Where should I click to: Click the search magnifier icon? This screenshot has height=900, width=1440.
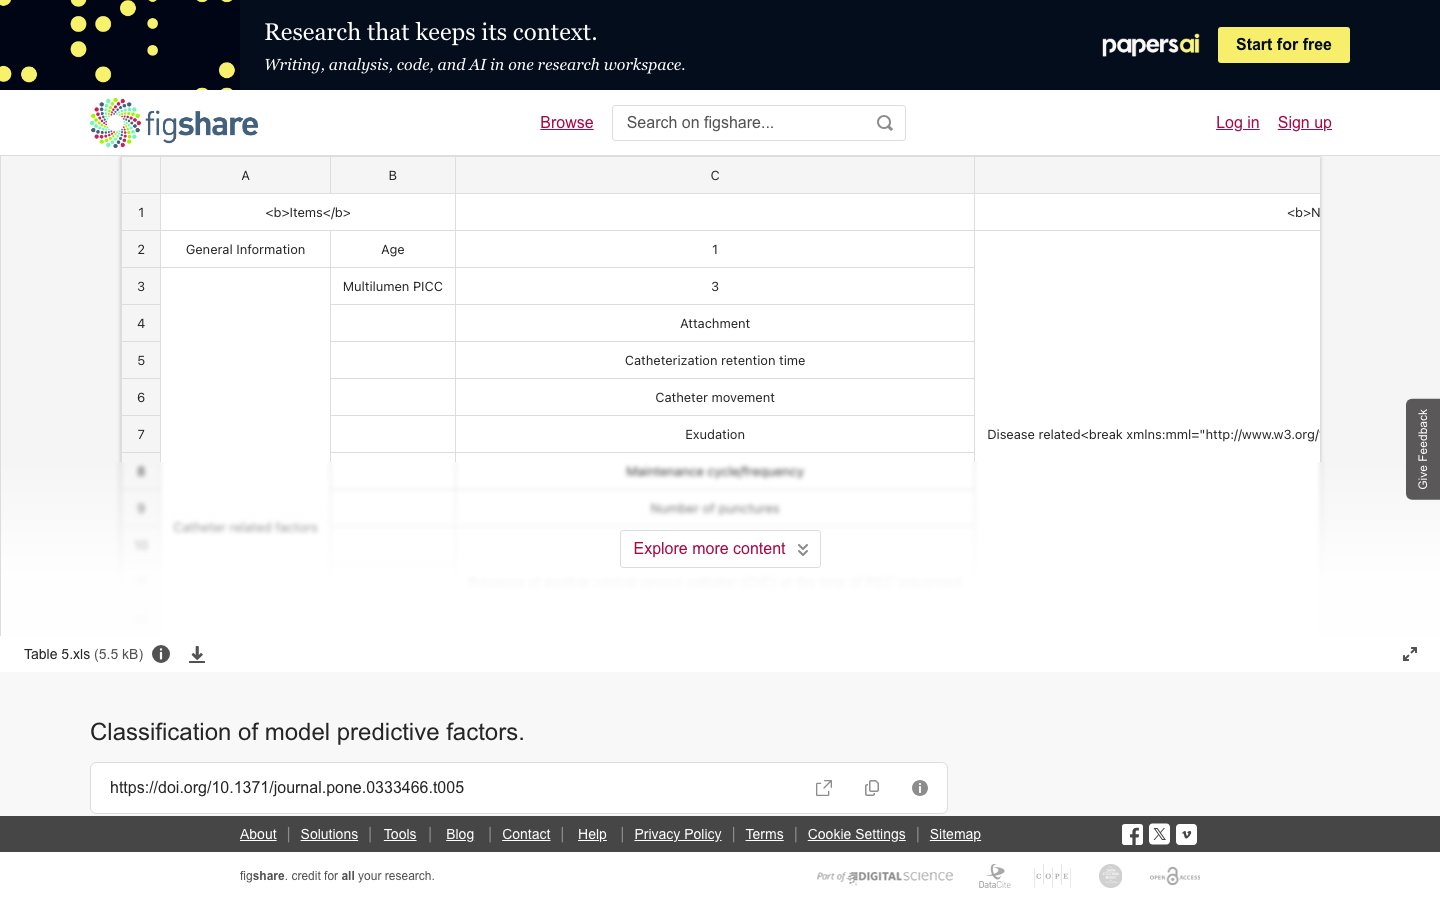point(884,123)
